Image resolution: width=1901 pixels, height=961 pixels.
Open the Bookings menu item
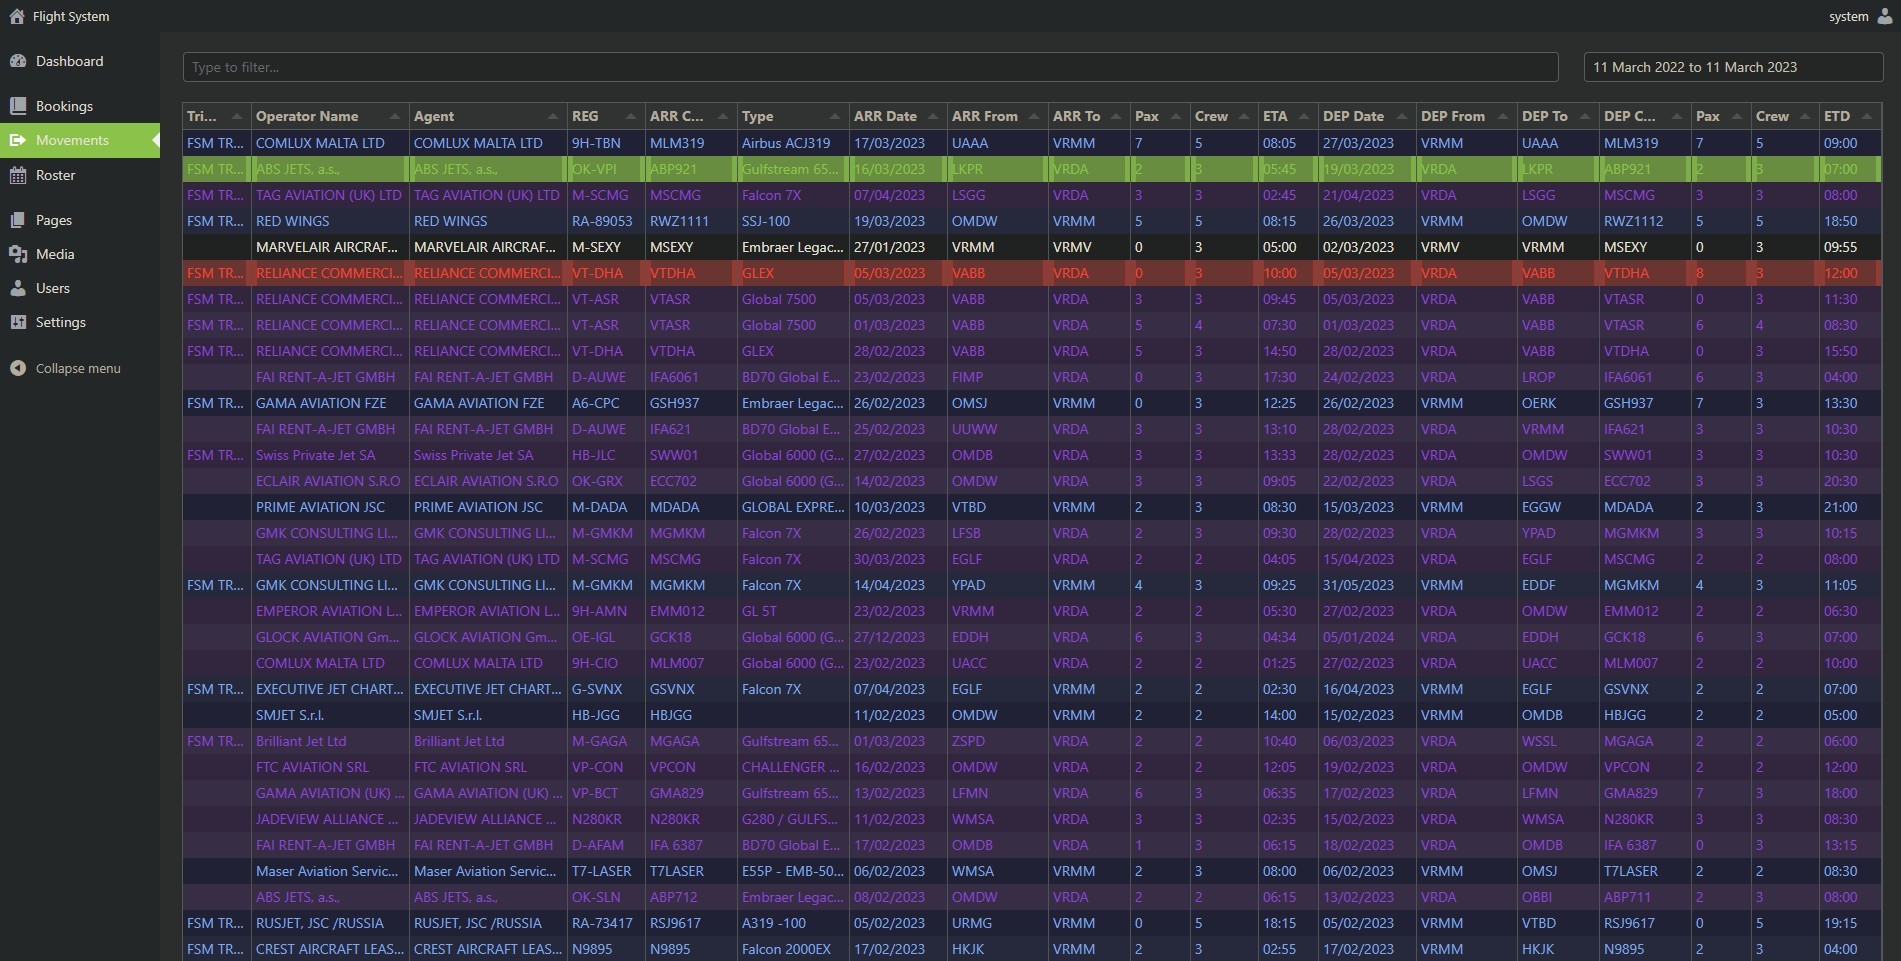coord(80,106)
